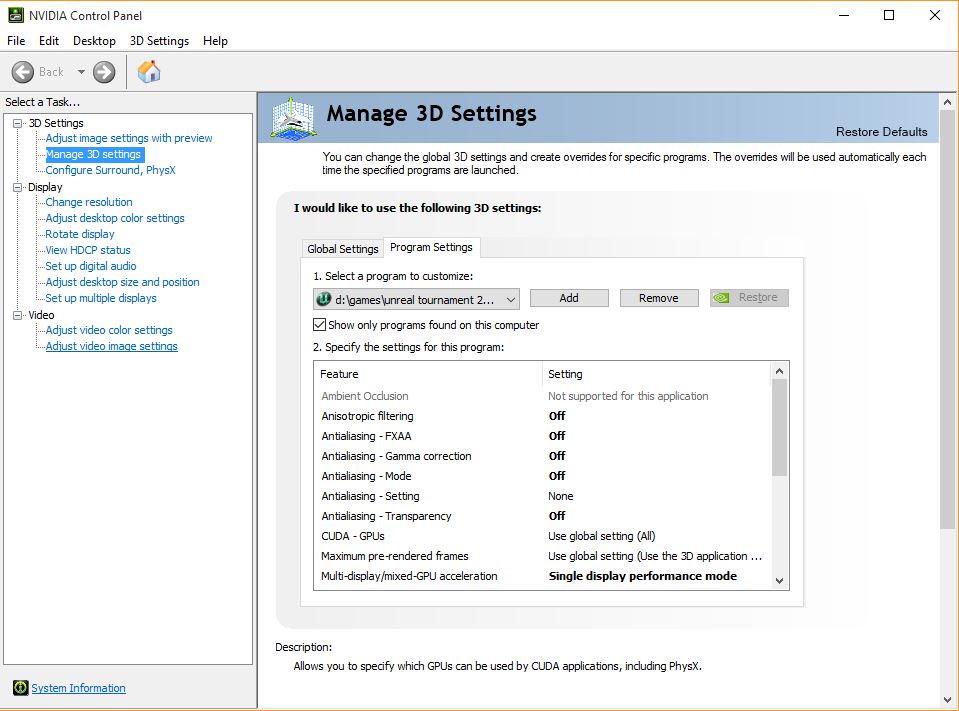Click the Home icon in toolbar
Viewport: 959px width, 711px height.
[x=149, y=72]
